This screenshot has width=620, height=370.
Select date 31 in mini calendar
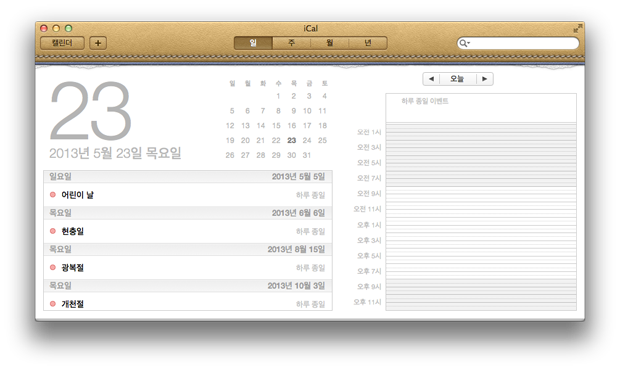click(307, 155)
